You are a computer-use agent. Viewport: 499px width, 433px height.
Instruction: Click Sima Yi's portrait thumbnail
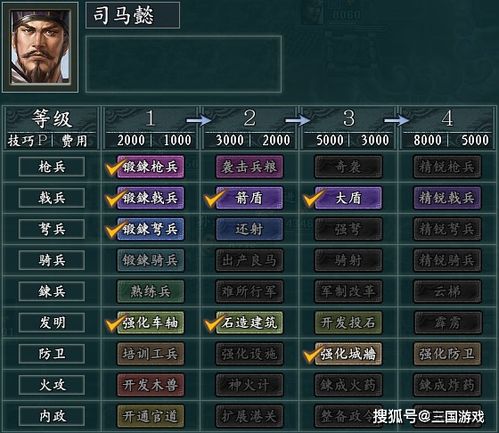coord(40,47)
